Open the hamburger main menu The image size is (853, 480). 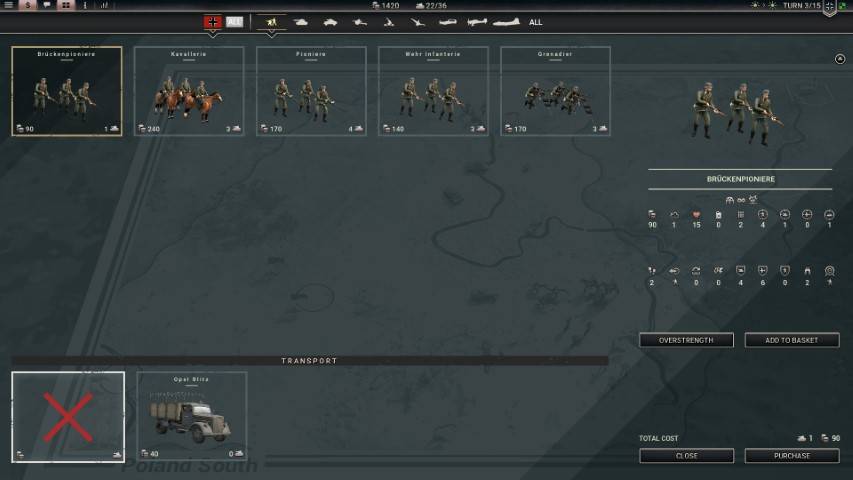[8, 5]
